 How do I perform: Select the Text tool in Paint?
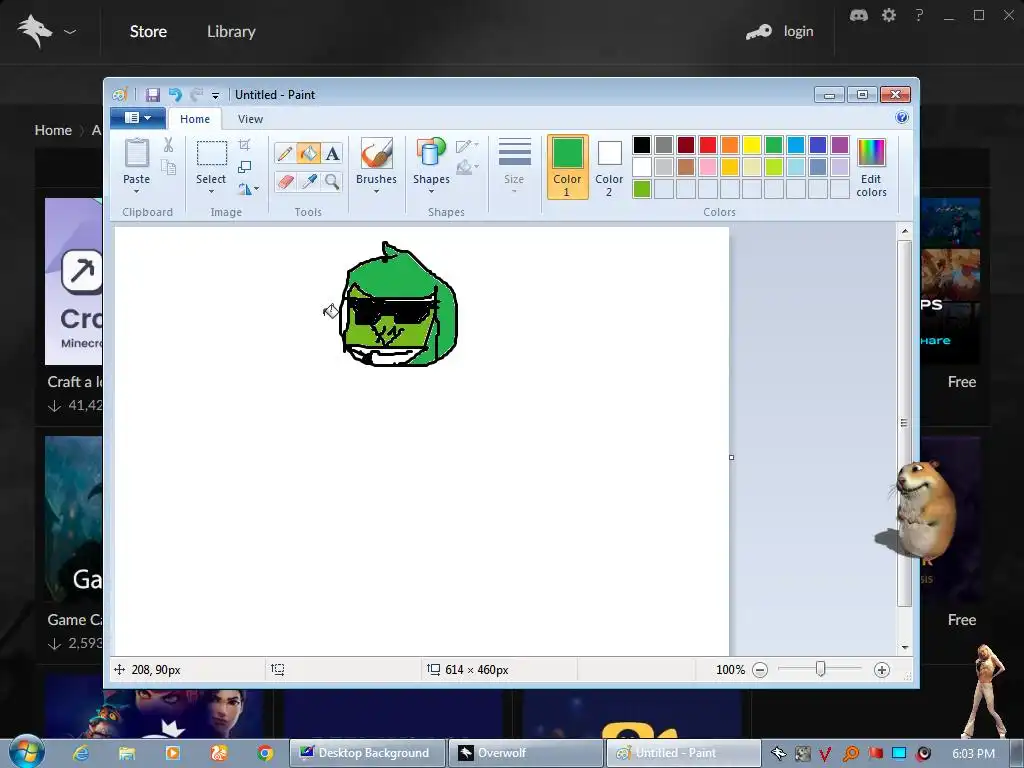click(332, 153)
